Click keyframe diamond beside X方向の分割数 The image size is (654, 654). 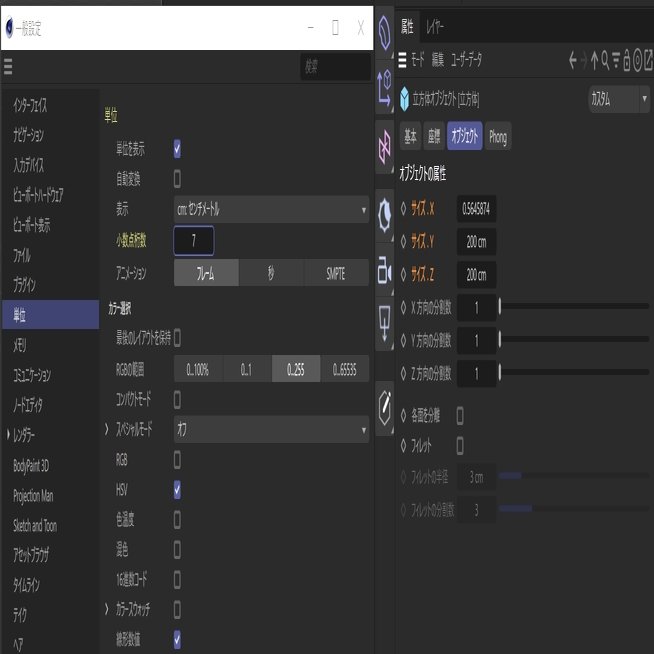coord(403,308)
